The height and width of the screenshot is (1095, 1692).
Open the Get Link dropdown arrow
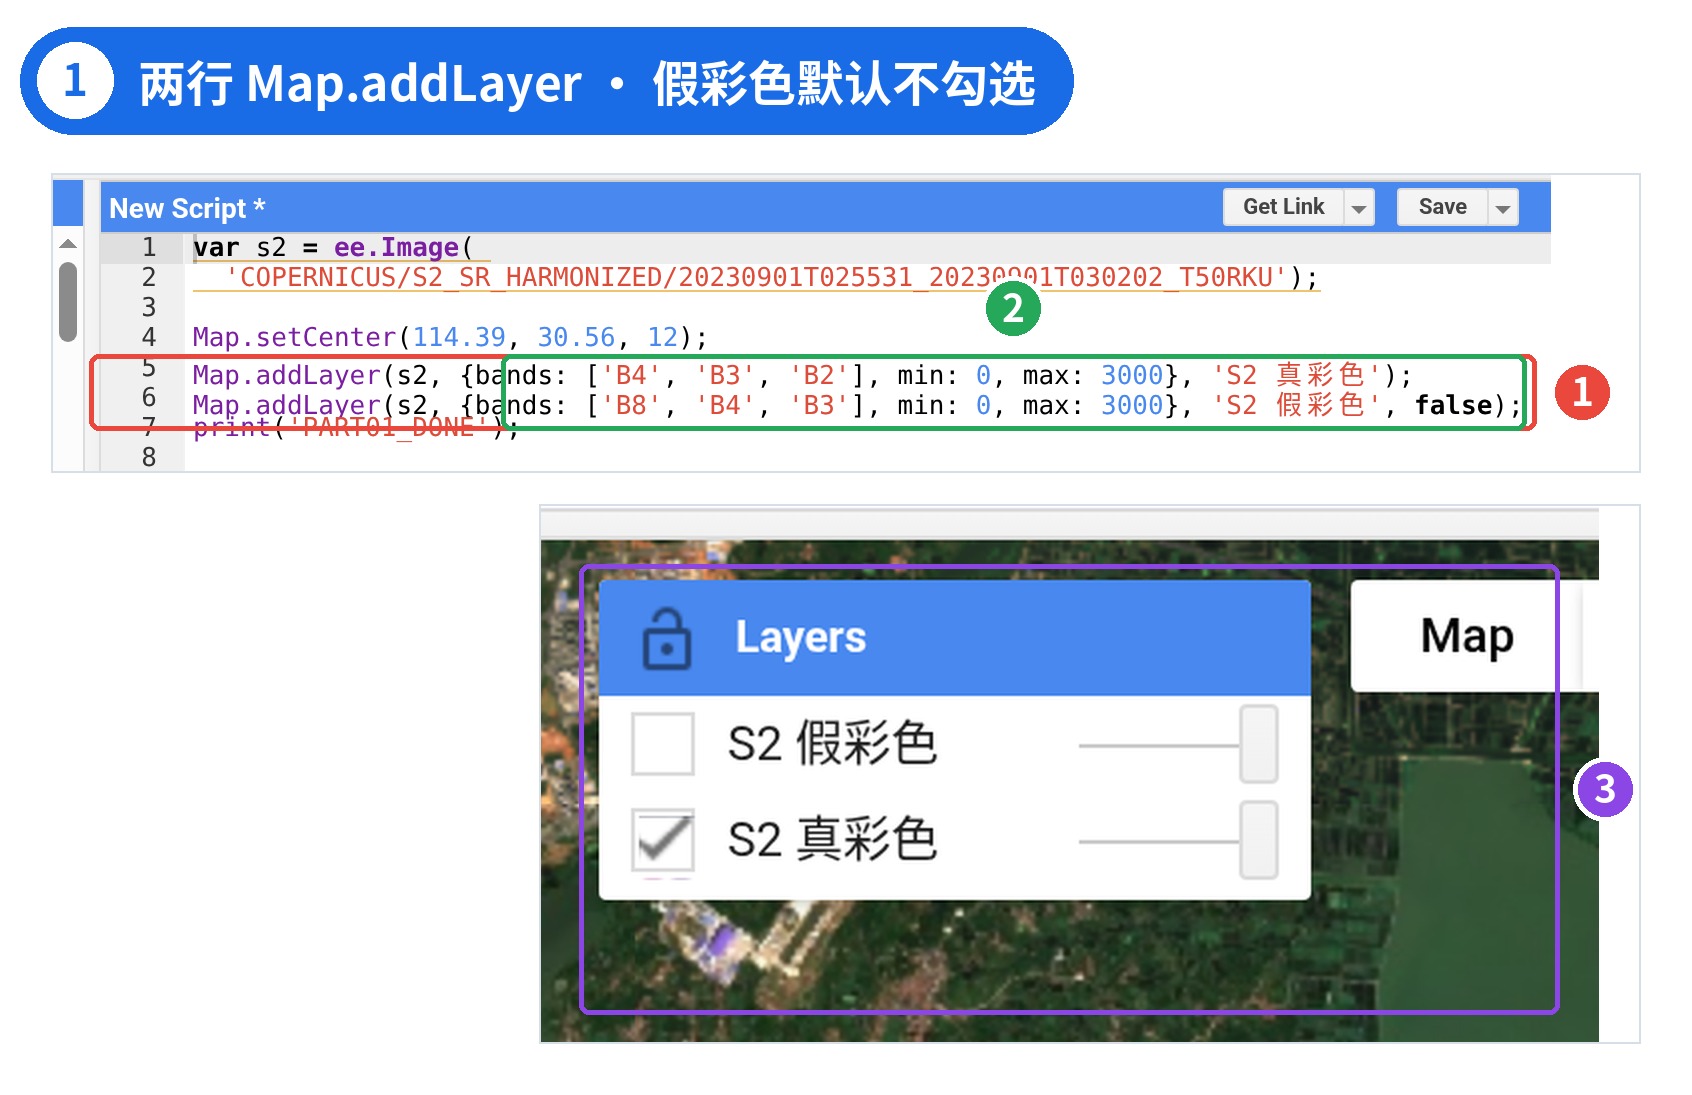pyautogui.click(x=1359, y=207)
